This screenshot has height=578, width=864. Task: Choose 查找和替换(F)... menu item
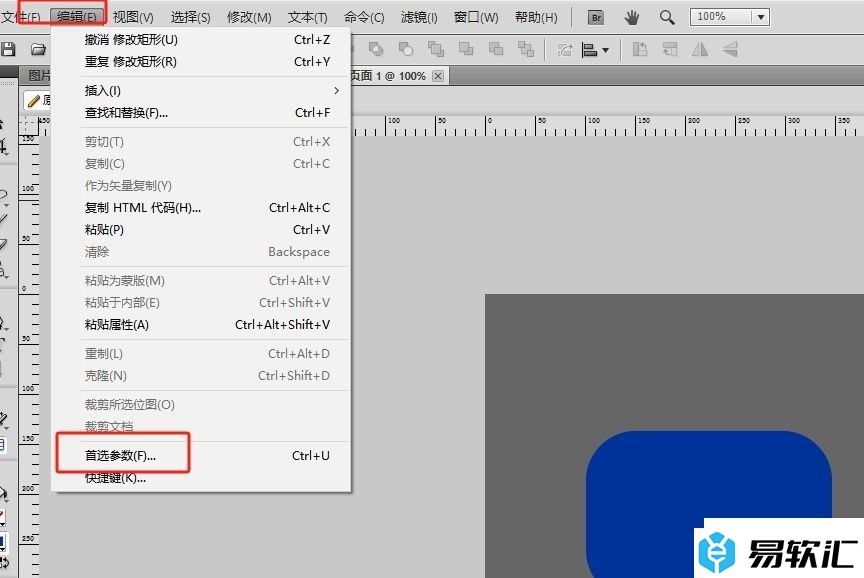pos(201,112)
